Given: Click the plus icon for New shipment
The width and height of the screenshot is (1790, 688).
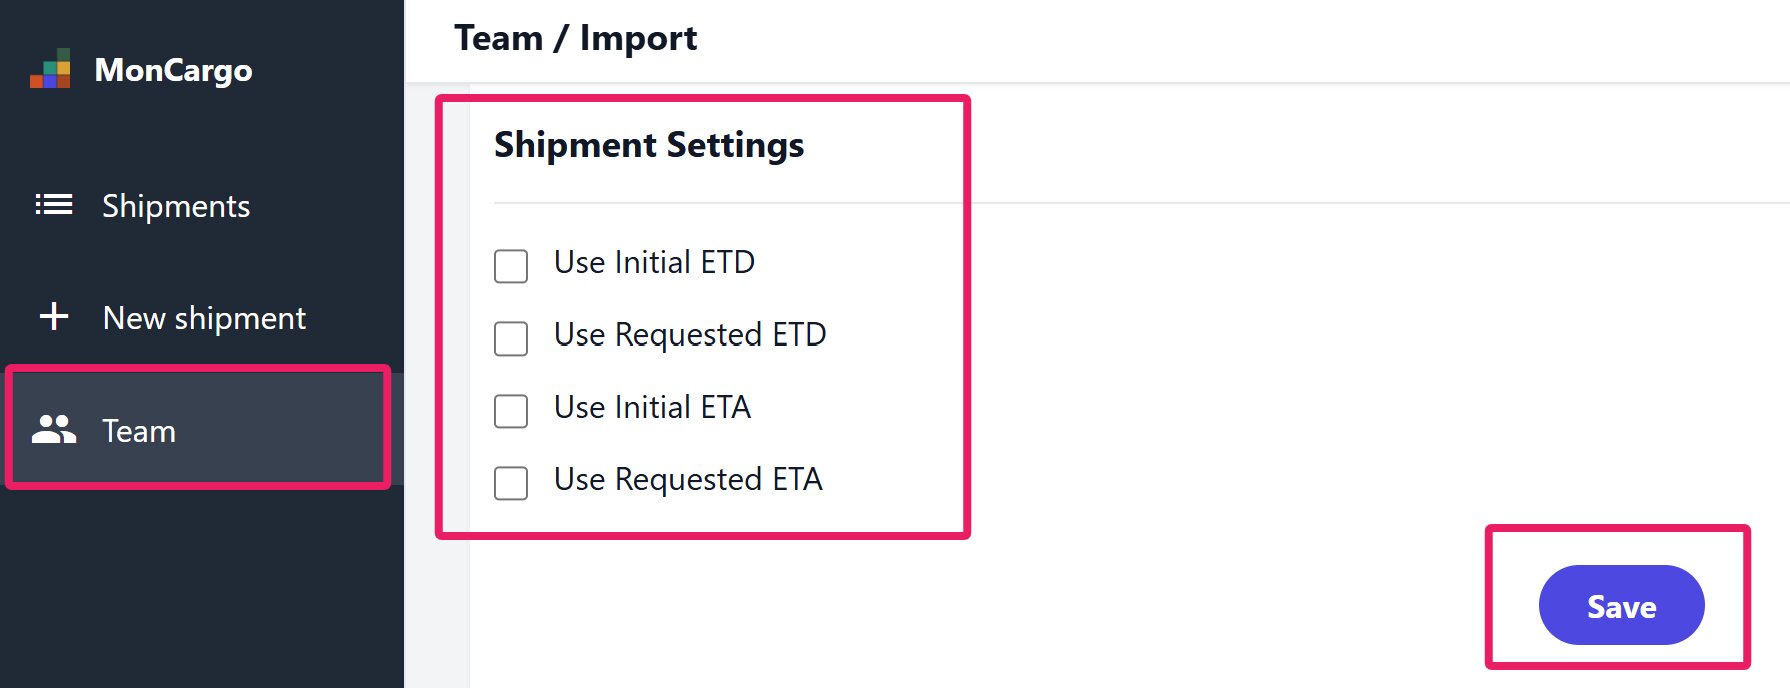Looking at the screenshot, I should coord(54,317).
